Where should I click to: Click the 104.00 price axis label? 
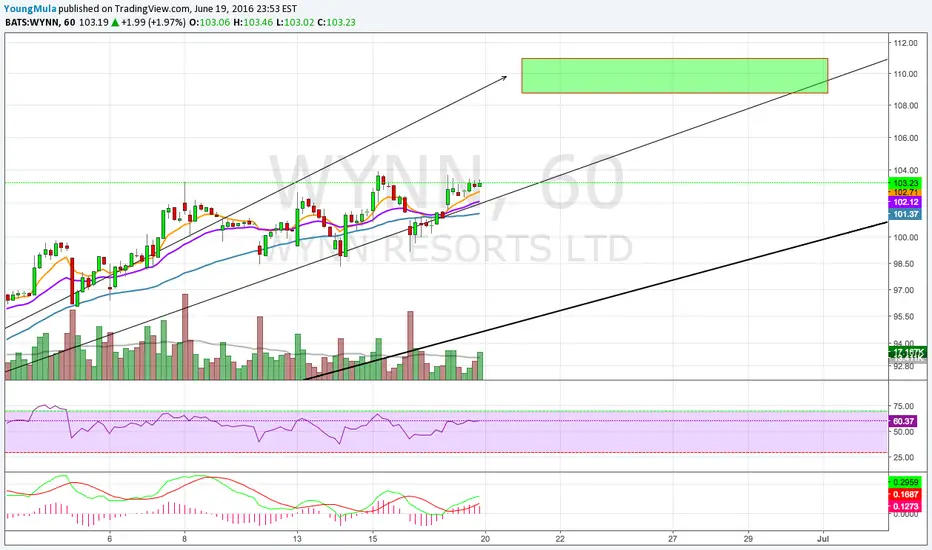point(905,170)
